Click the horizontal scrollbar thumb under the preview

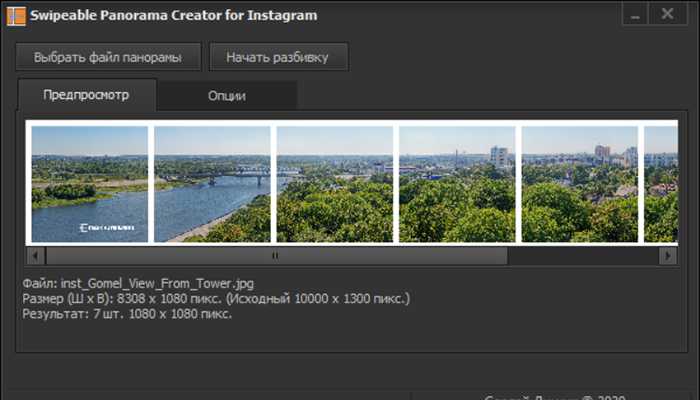275,256
